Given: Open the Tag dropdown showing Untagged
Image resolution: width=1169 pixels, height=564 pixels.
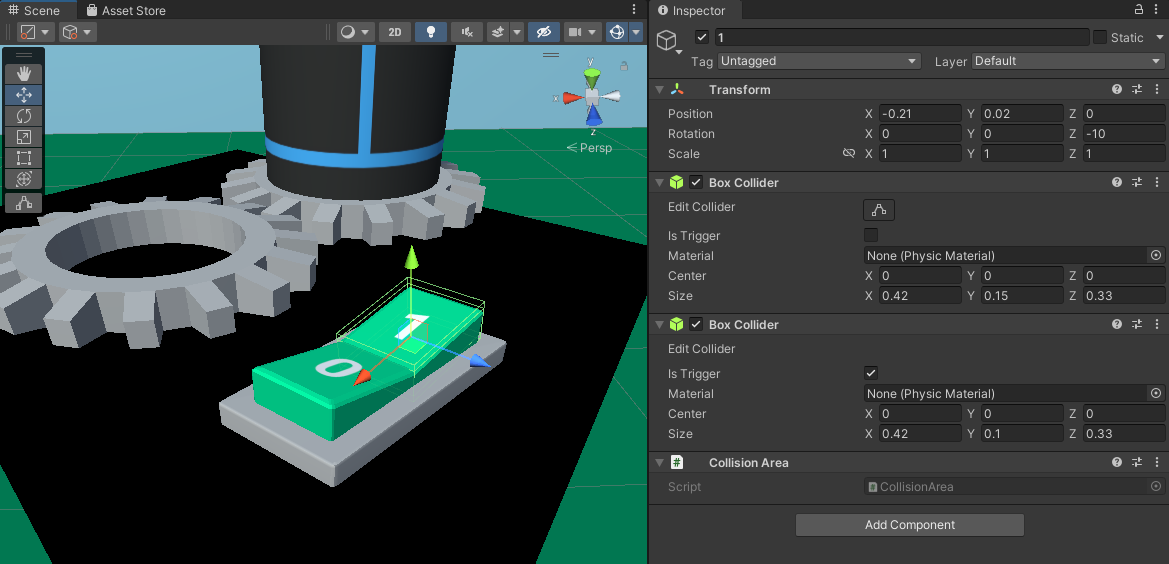Looking at the screenshot, I should click(x=818, y=61).
